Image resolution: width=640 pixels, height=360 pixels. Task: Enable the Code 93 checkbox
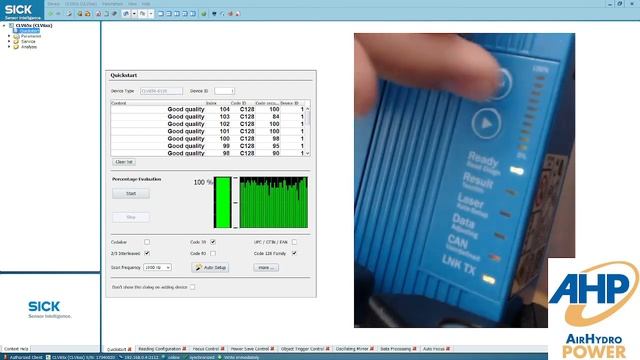[213, 253]
